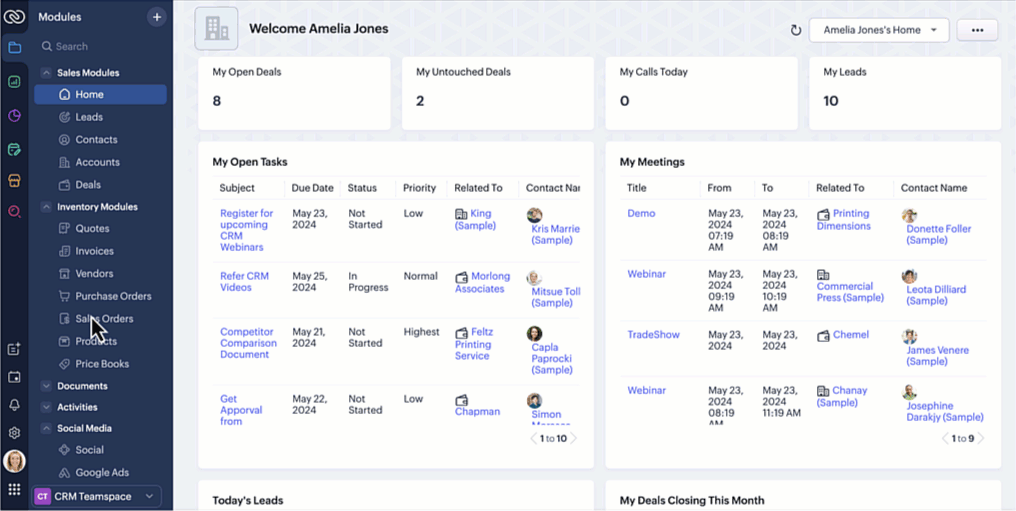Open the Demo meeting

point(641,213)
